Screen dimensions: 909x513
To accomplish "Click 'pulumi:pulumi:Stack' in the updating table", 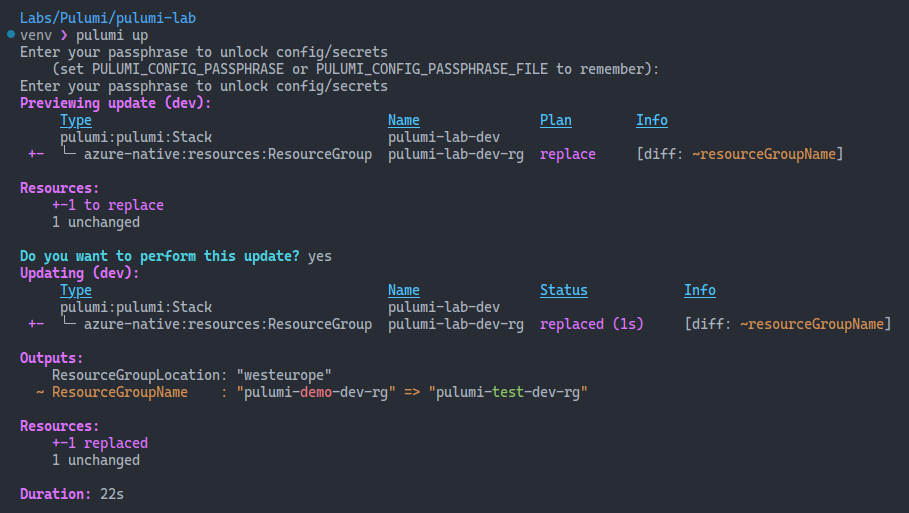I will (x=136, y=307).
